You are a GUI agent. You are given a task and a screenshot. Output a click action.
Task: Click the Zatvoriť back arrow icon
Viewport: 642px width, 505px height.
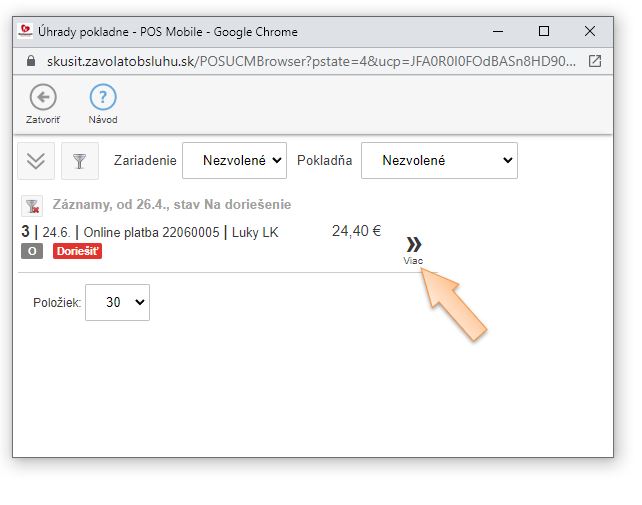(43, 97)
